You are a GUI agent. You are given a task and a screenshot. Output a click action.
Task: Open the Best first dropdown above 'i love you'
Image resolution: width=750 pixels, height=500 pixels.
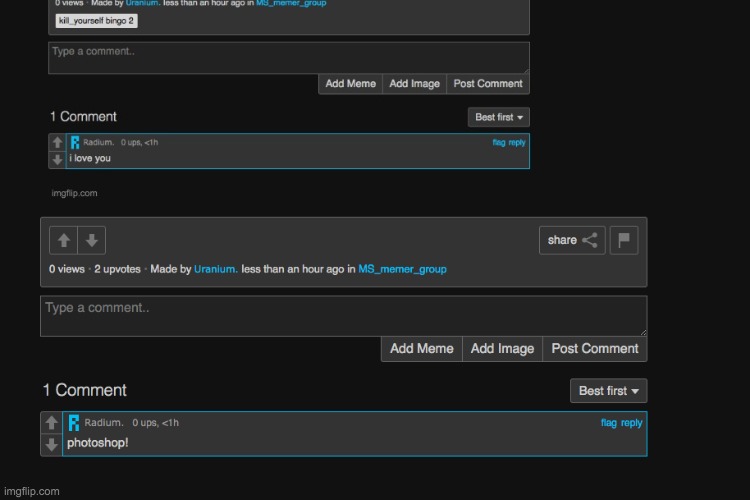tap(498, 118)
